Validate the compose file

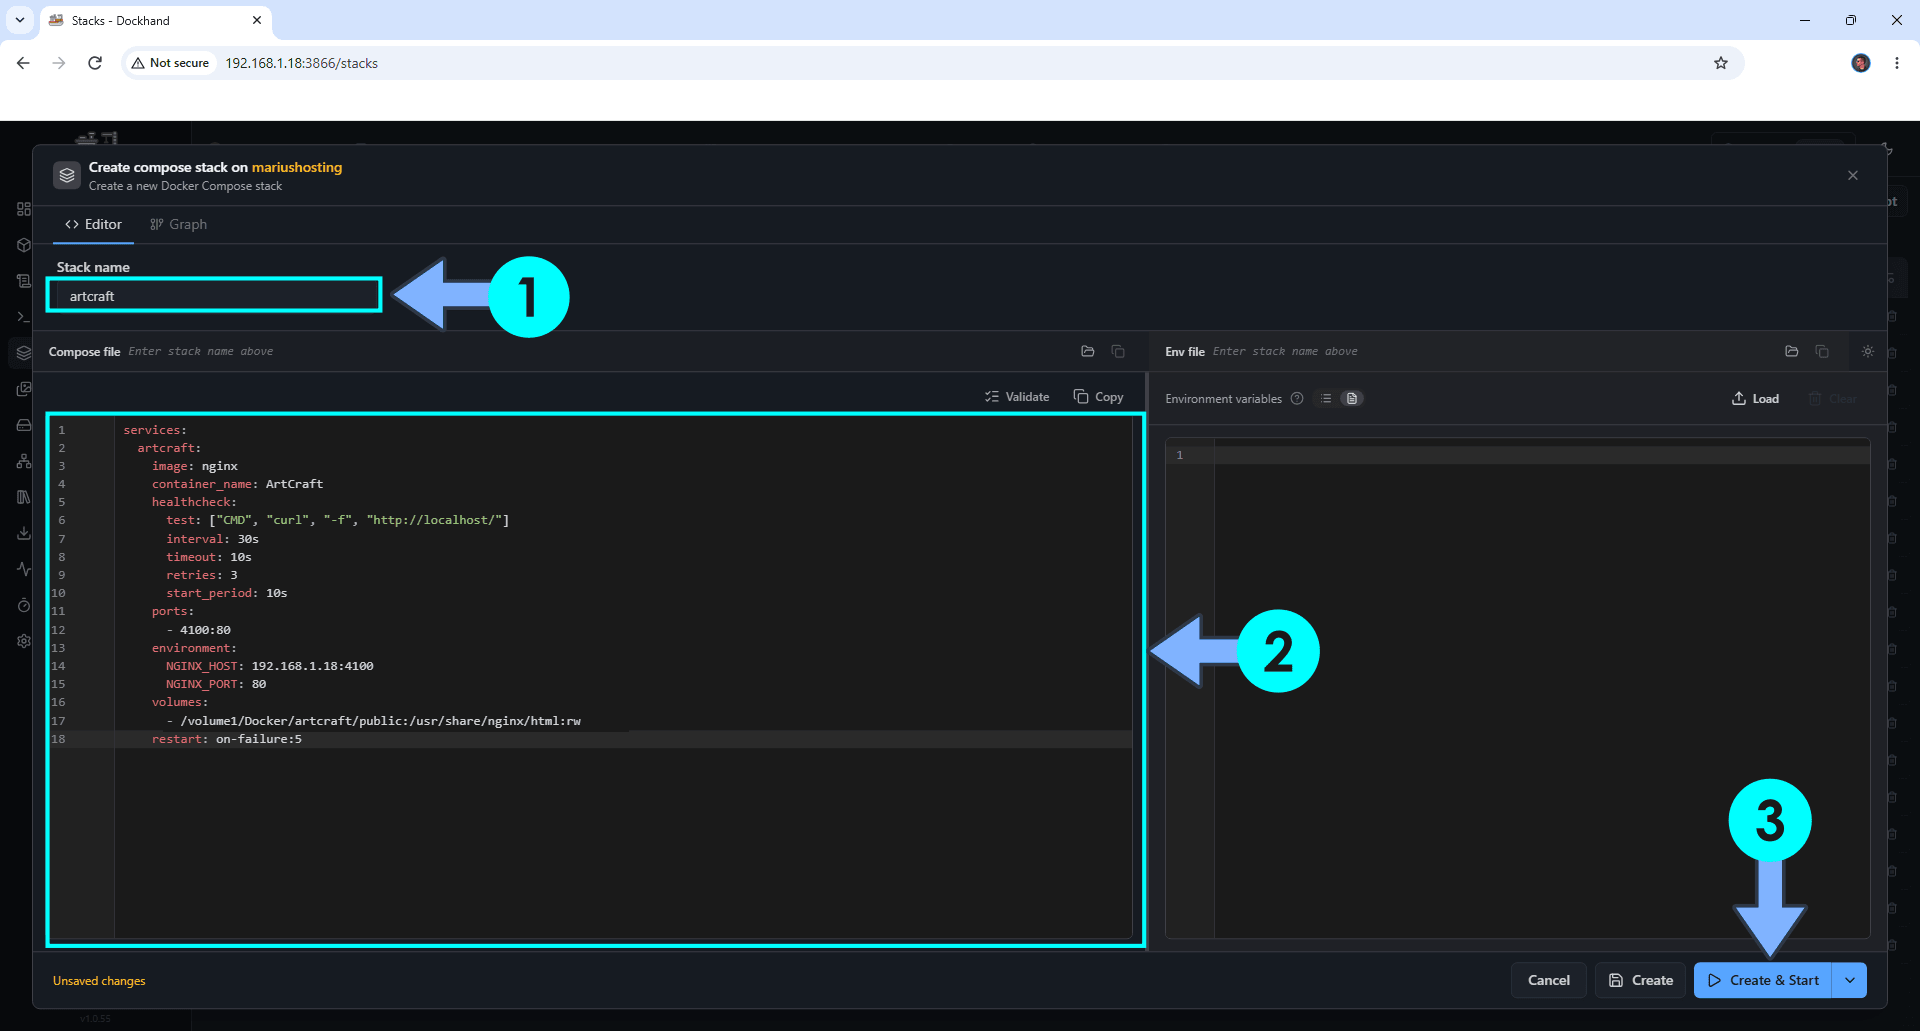tap(1017, 397)
